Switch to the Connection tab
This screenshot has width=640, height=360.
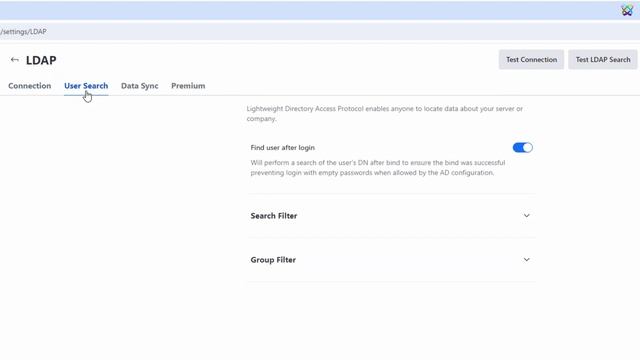pos(29,86)
